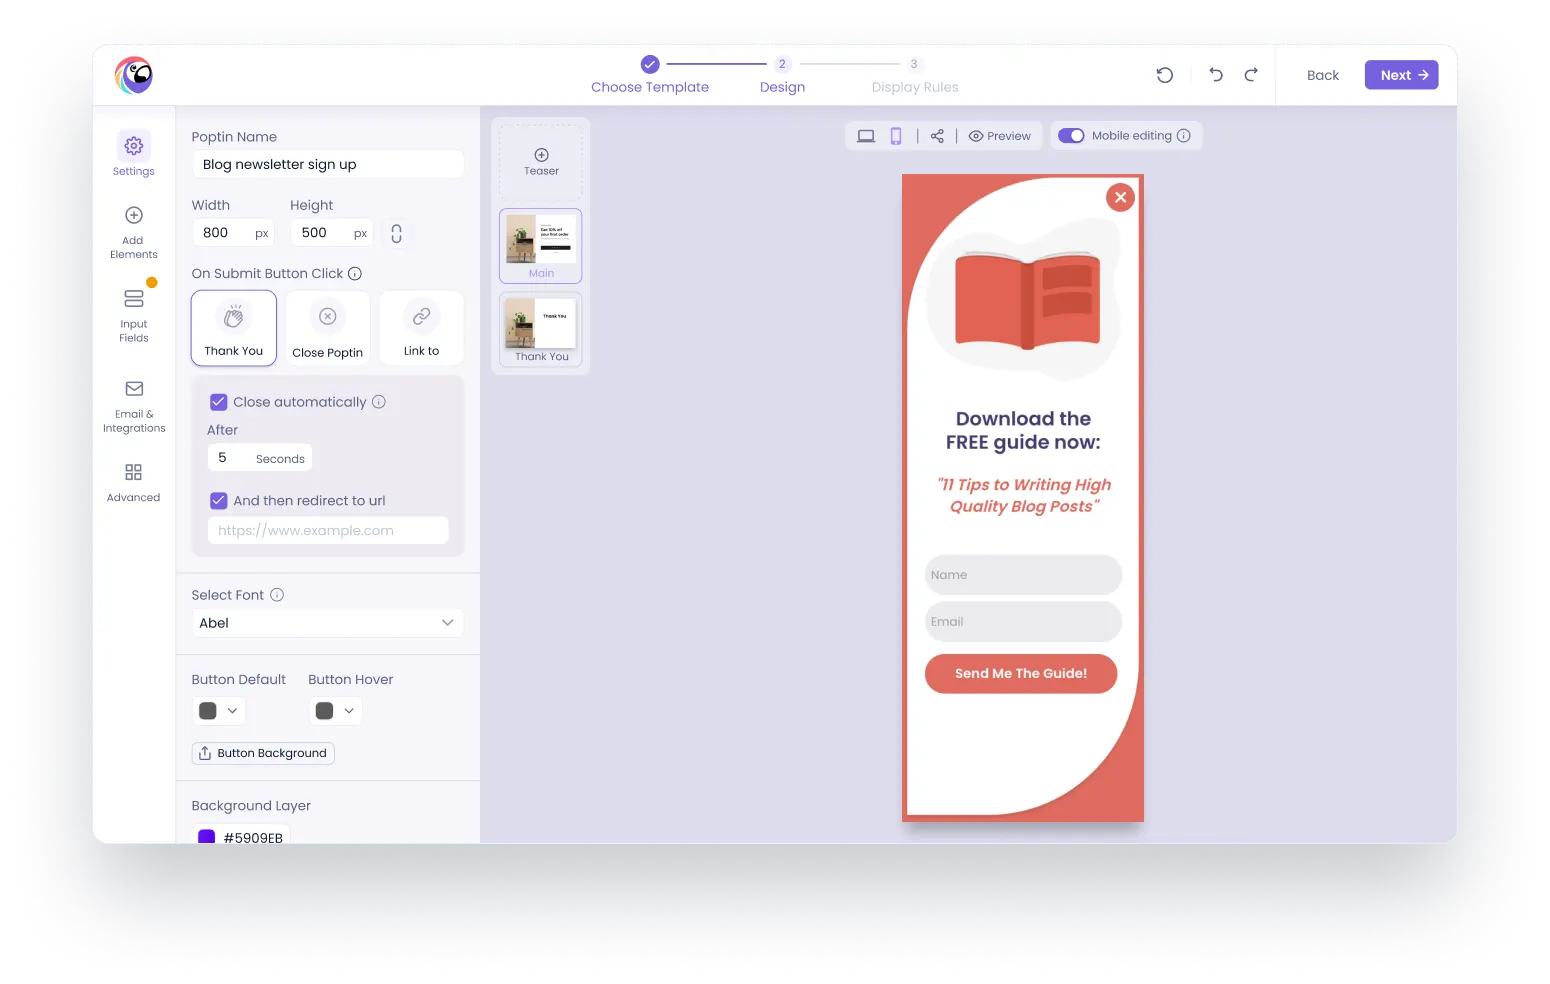Screen dimensions: 1550x984
Task: Switch to mobile device view icon
Action: (896, 136)
